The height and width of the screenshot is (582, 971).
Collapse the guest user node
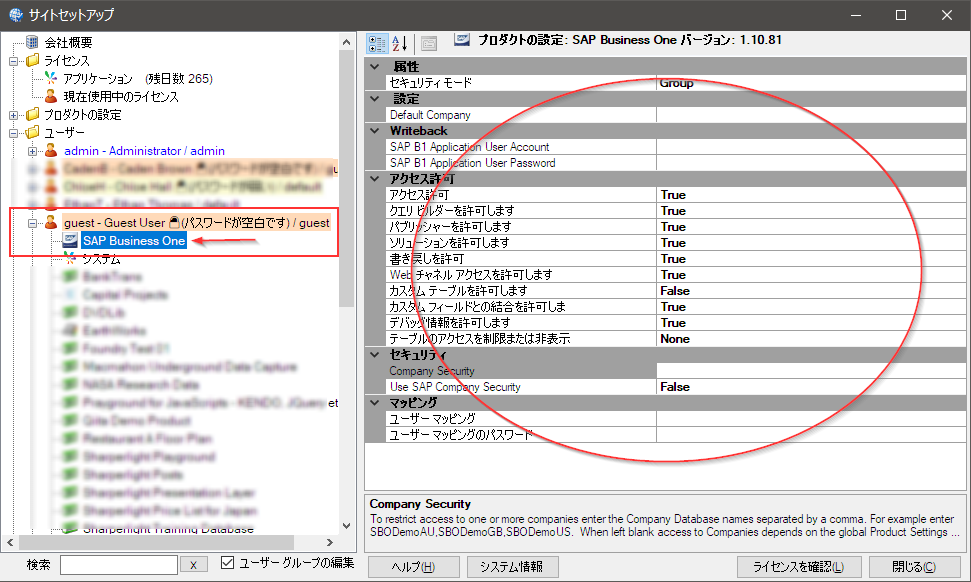tap(32, 223)
